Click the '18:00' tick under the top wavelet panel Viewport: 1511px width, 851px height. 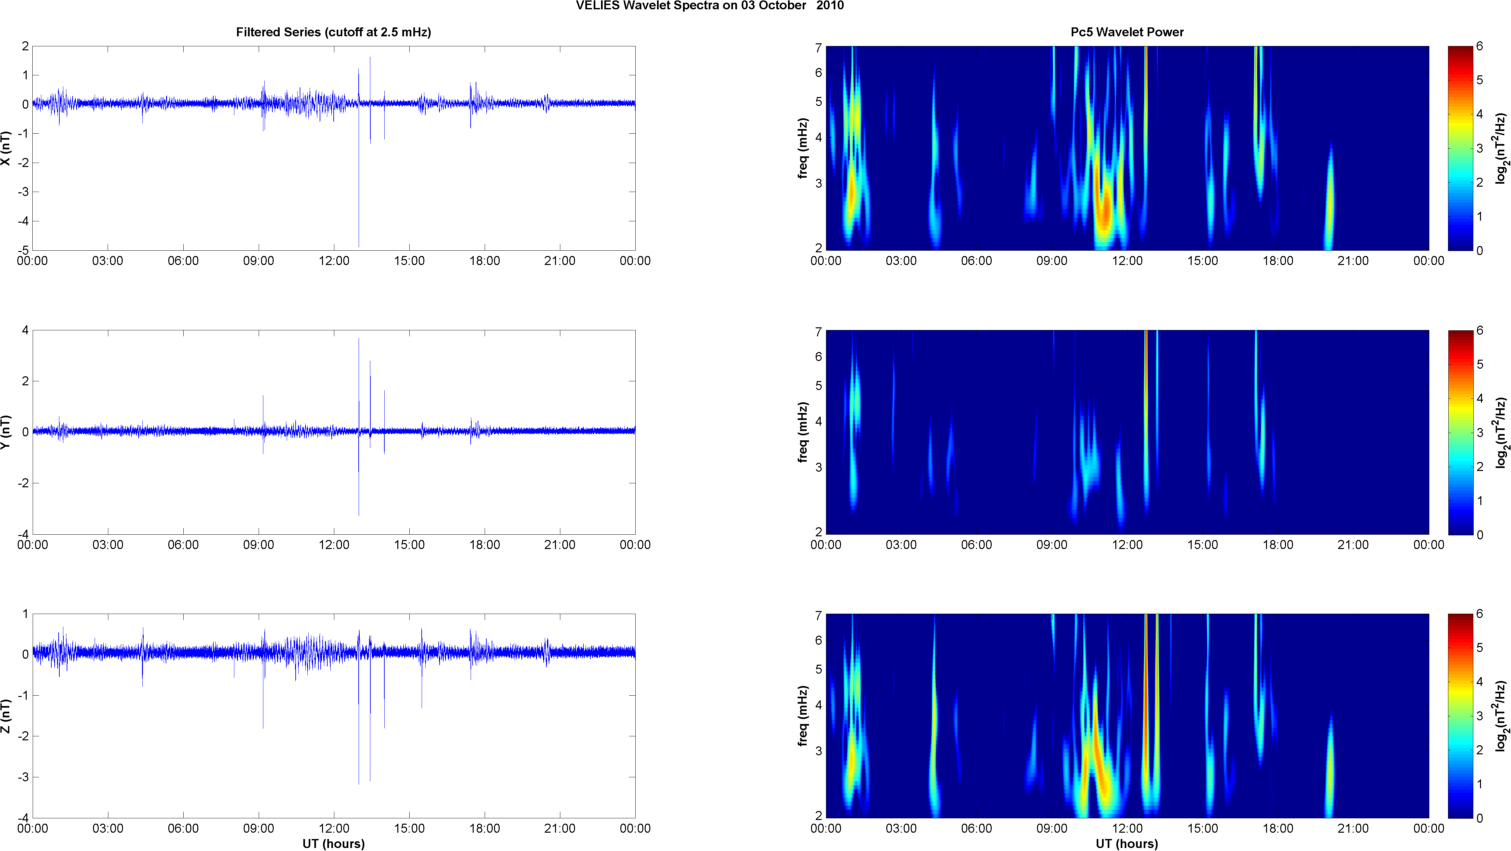(1278, 261)
